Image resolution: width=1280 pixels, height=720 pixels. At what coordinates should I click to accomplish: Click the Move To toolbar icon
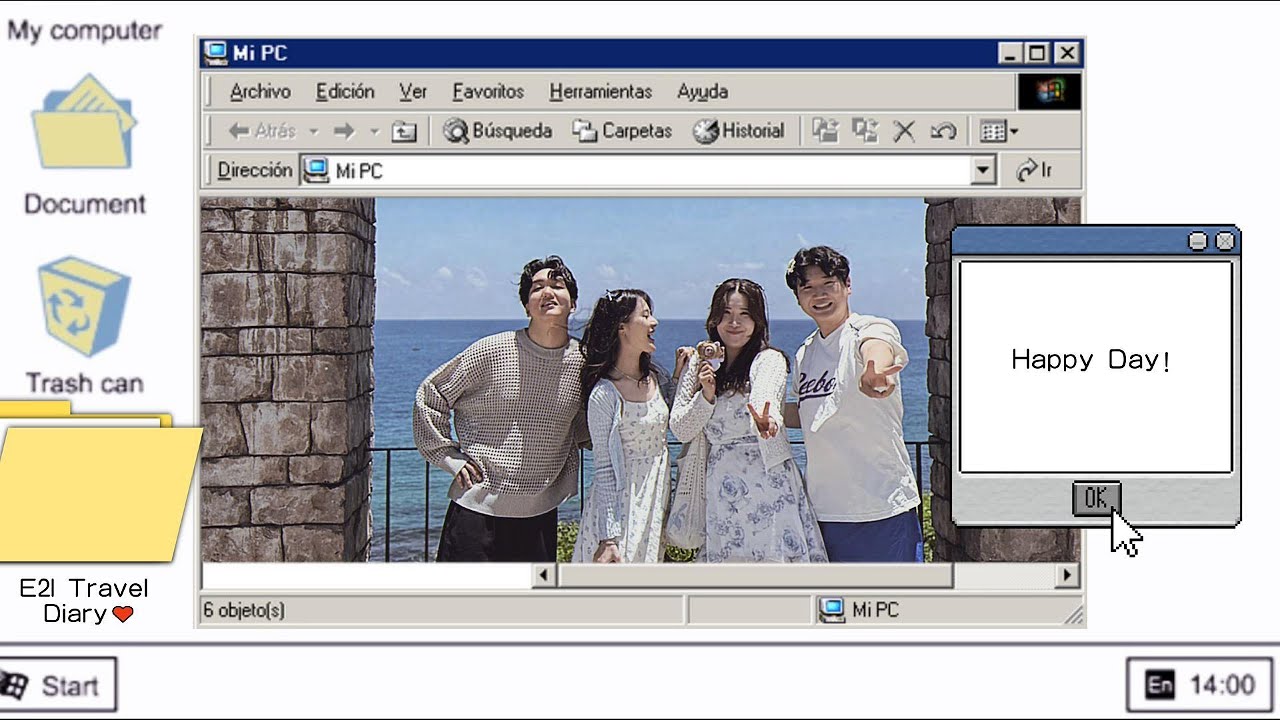click(825, 131)
